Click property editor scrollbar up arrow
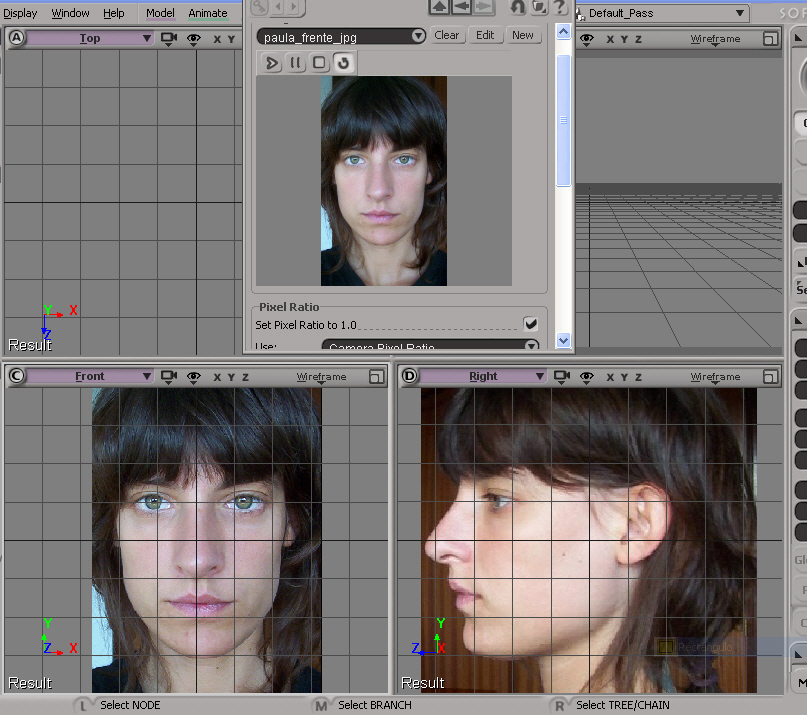Image resolution: width=807 pixels, height=715 pixels. point(564,32)
